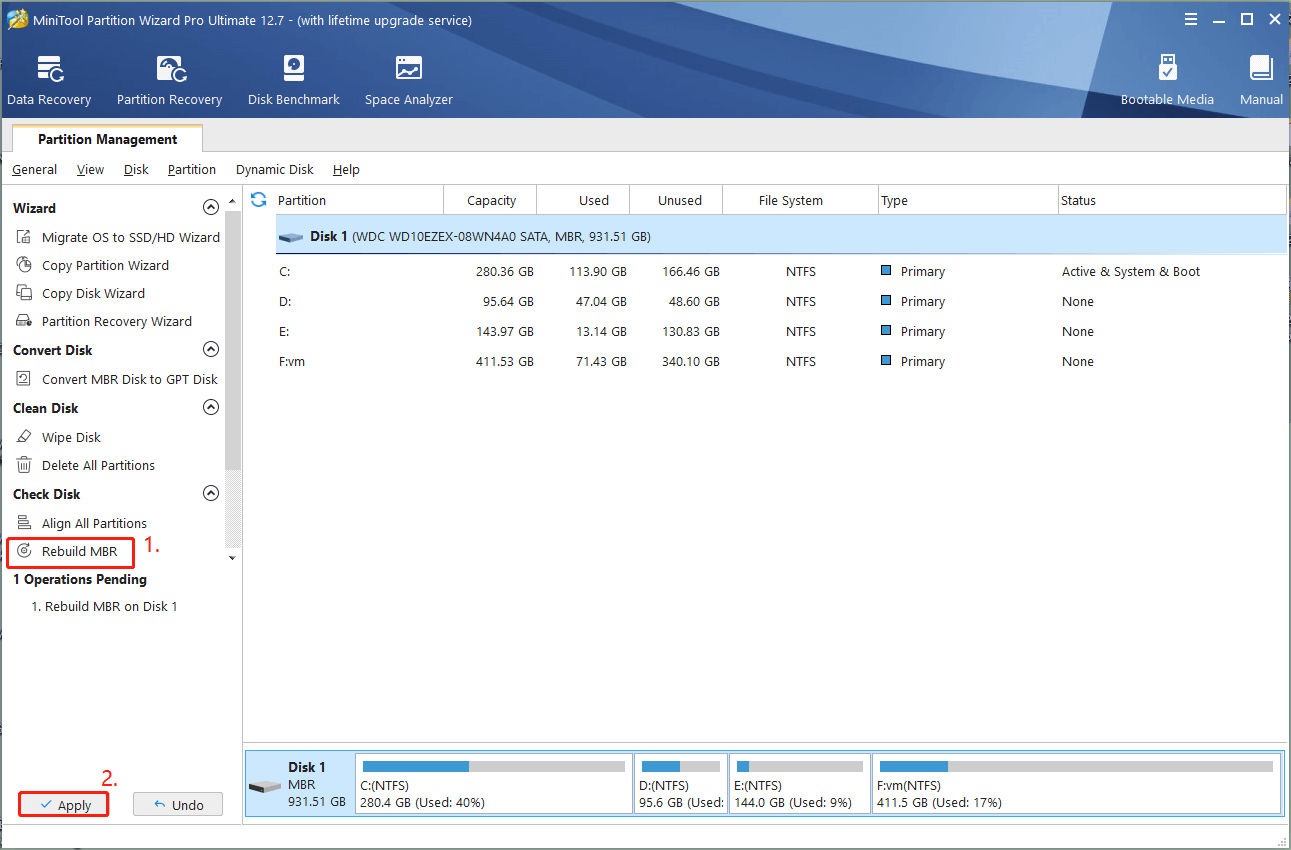Open Space Analyzer tool
1291x850 pixels.
pyautogui.click(x=408, y=81)
